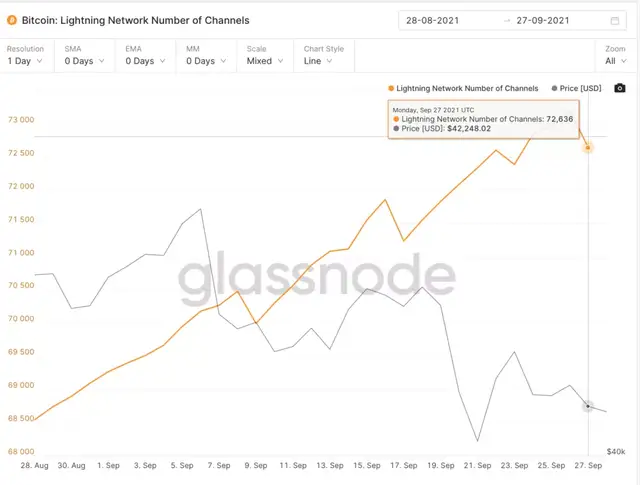Open the EMA 0 Days dropdown

pyautogui.click(x=145, y=56)
